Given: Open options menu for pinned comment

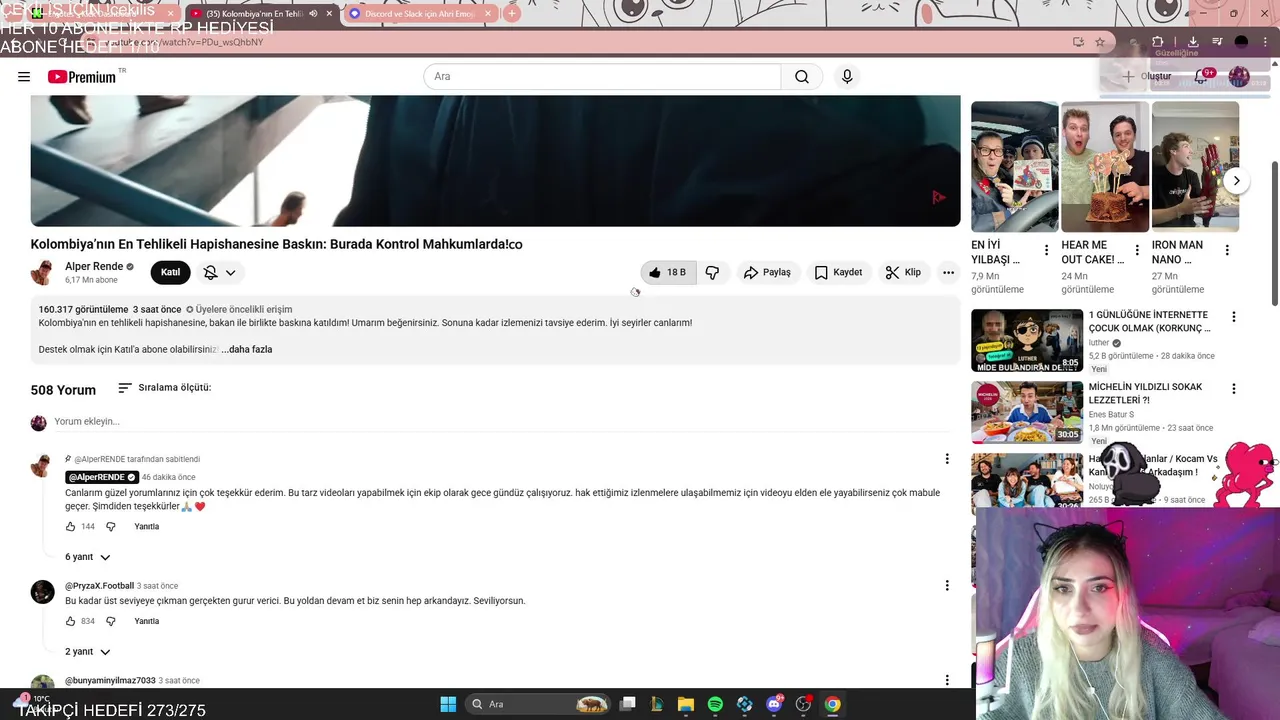Looking at the screenshot, I should 947,459.
